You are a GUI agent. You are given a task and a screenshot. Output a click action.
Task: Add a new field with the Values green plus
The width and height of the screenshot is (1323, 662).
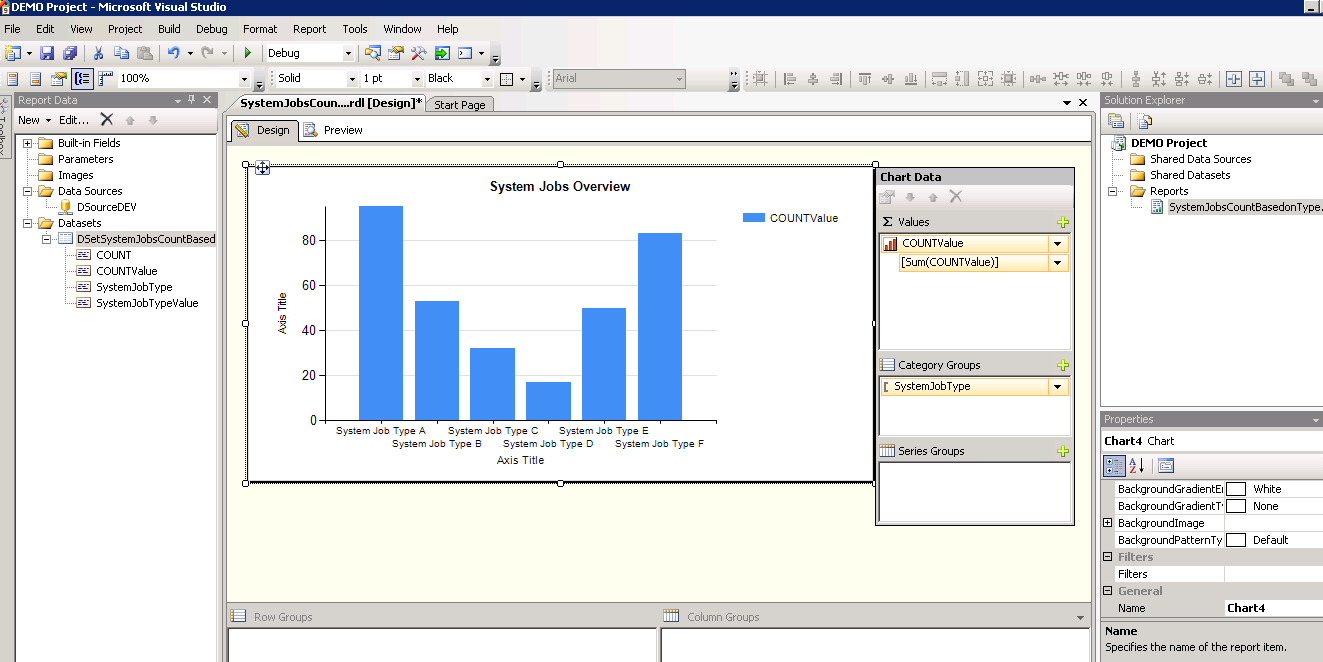[1063, 221]
